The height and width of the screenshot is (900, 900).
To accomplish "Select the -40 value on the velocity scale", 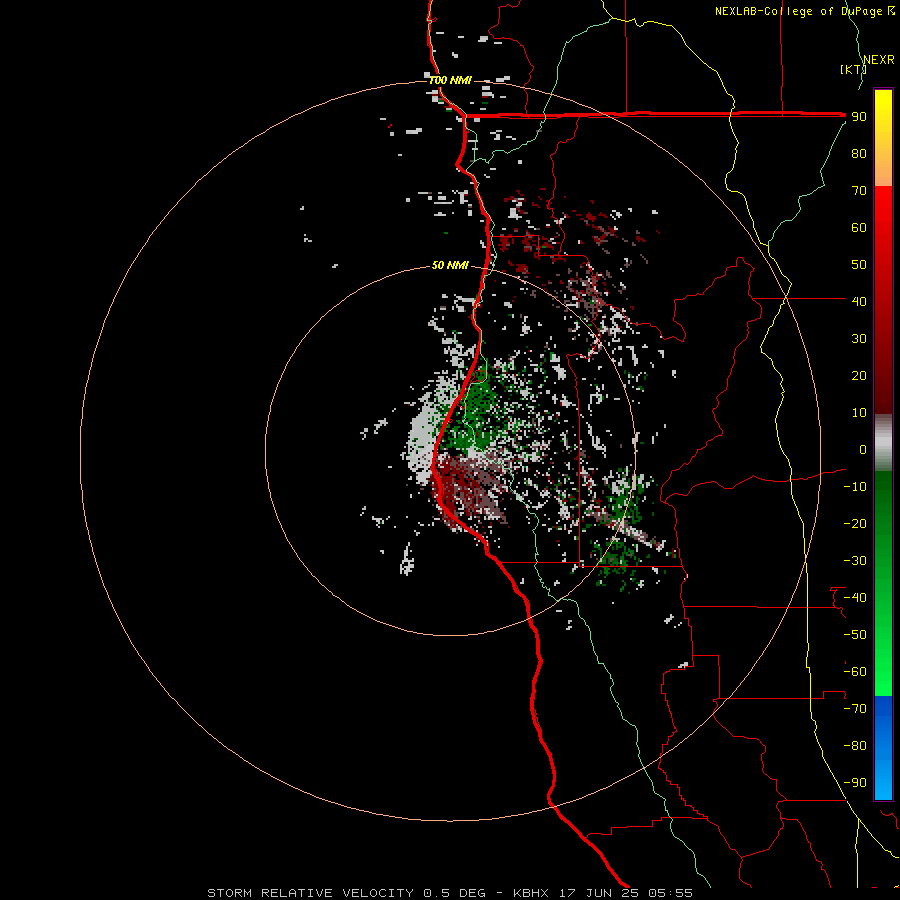I will point(855,598).
